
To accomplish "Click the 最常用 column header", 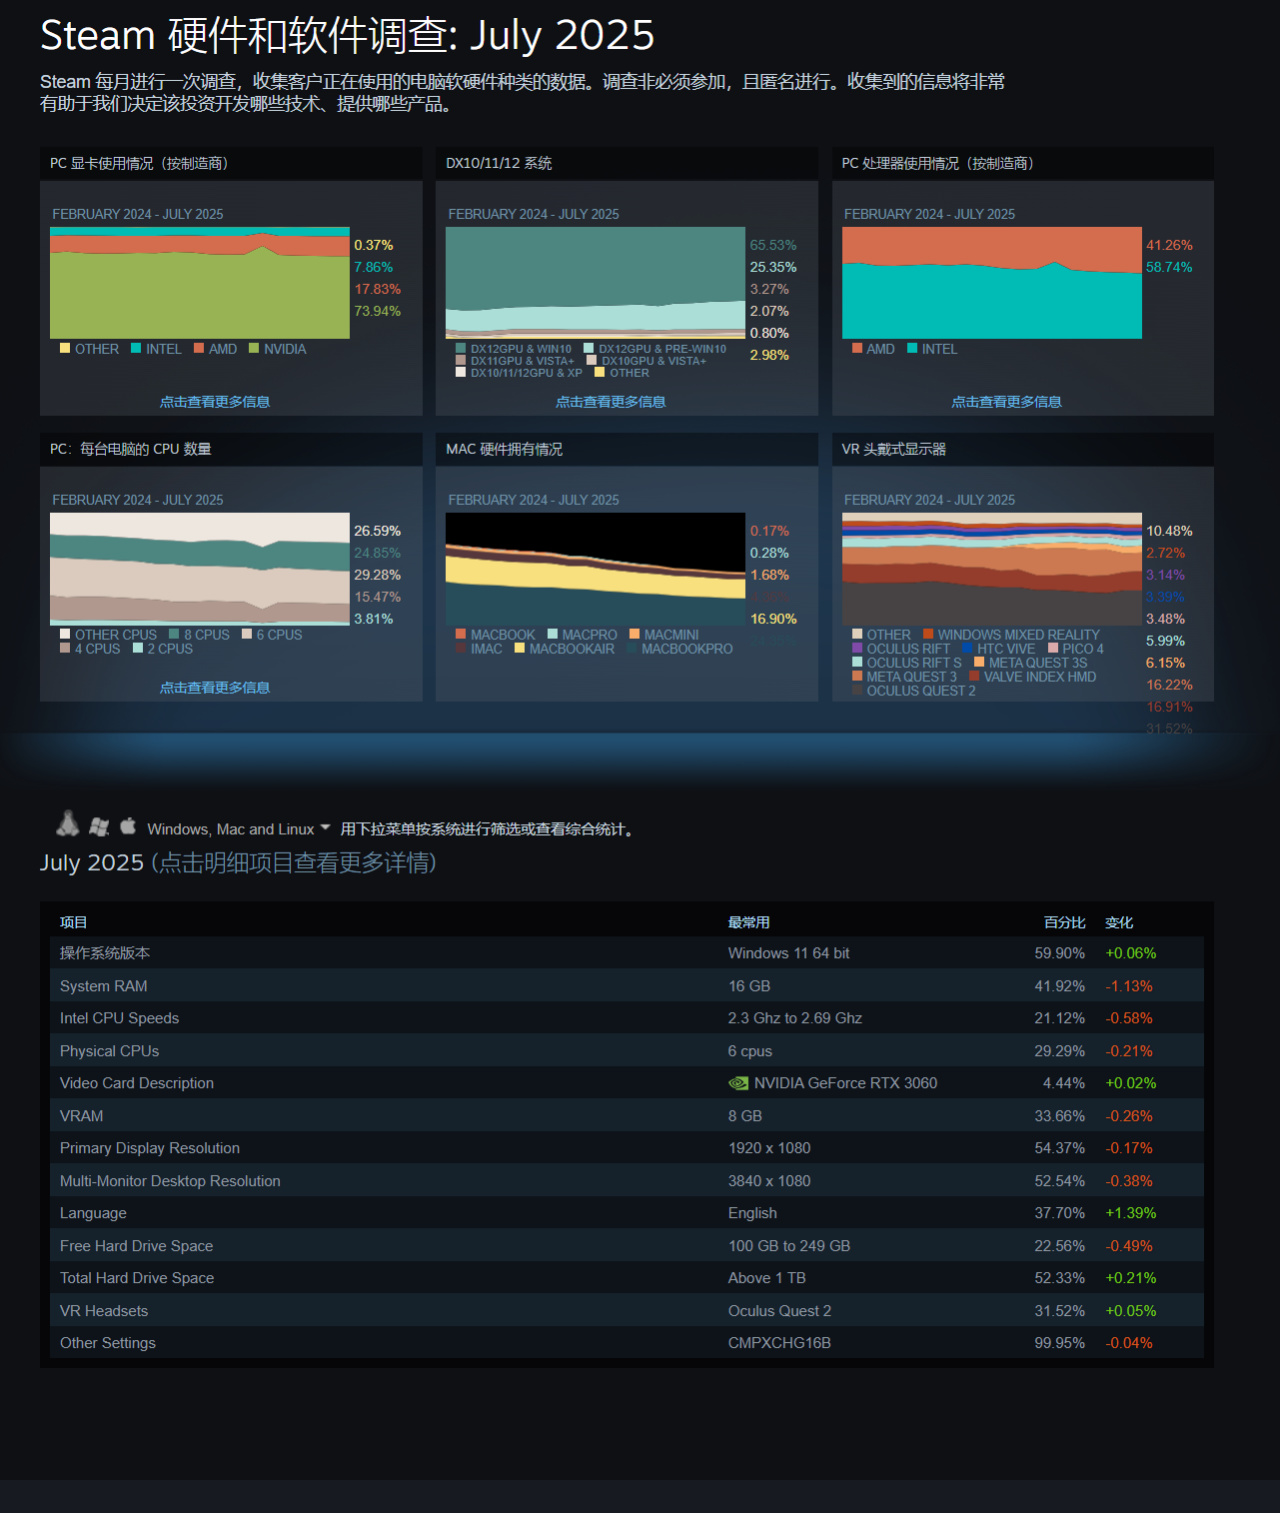I will [x=749, y=922].
